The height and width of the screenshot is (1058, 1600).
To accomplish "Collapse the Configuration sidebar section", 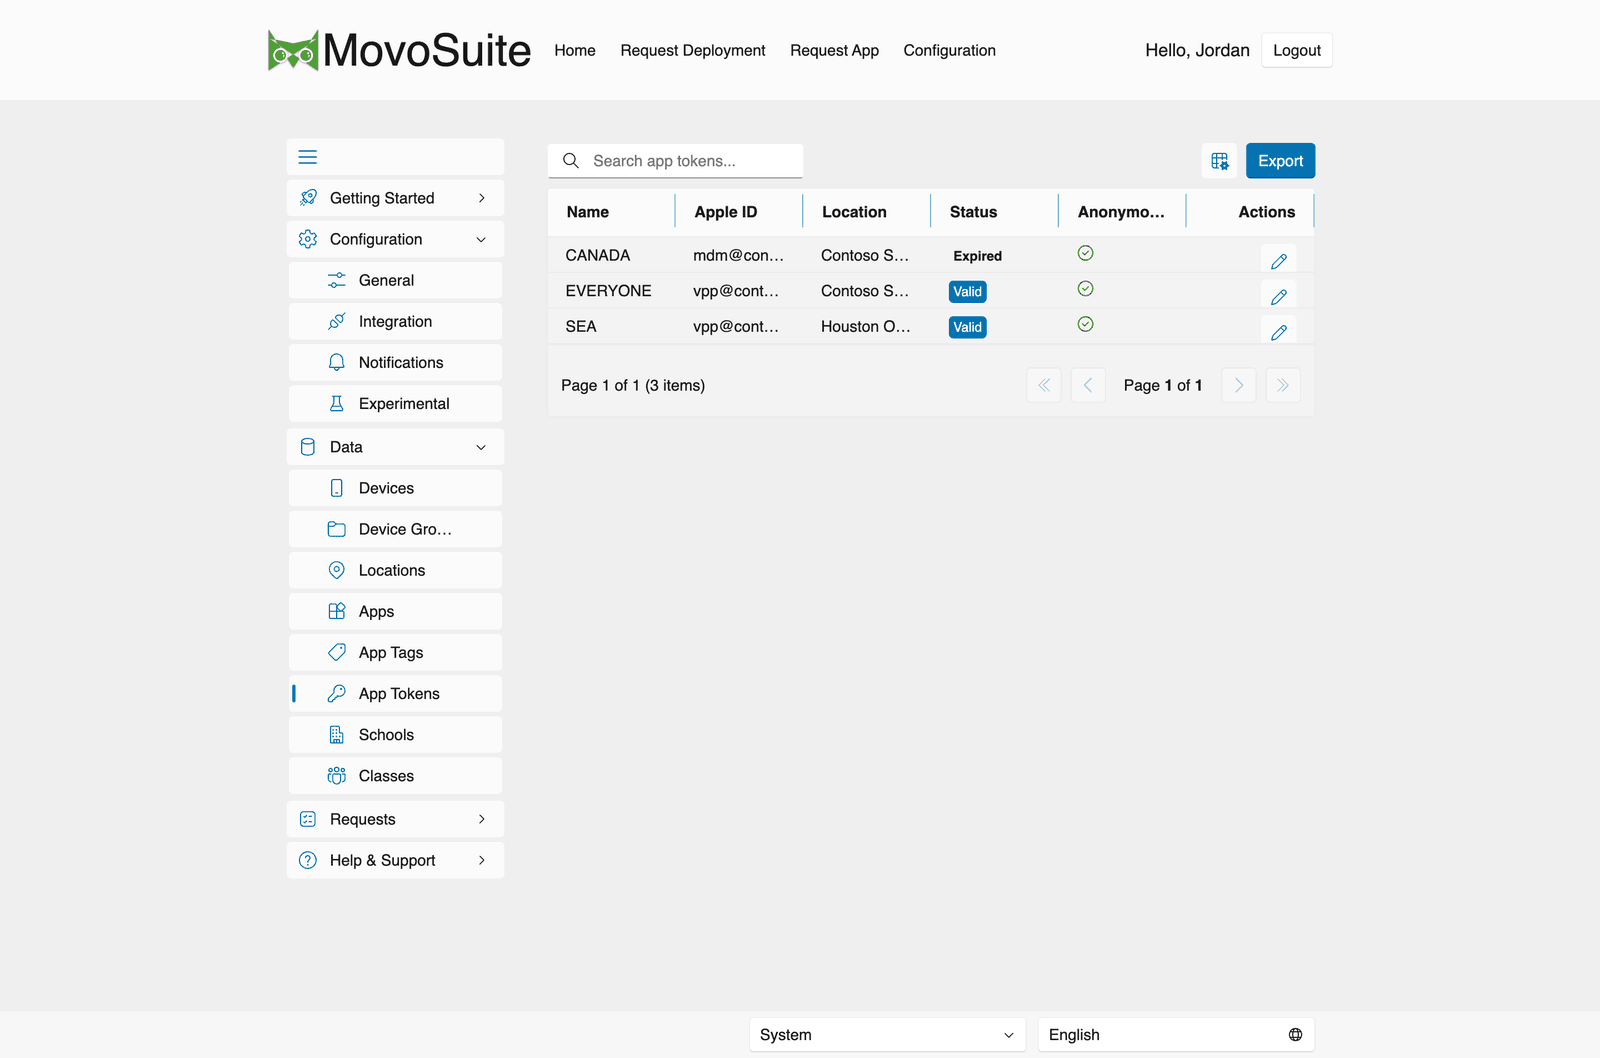I will [x=395, y=239].
